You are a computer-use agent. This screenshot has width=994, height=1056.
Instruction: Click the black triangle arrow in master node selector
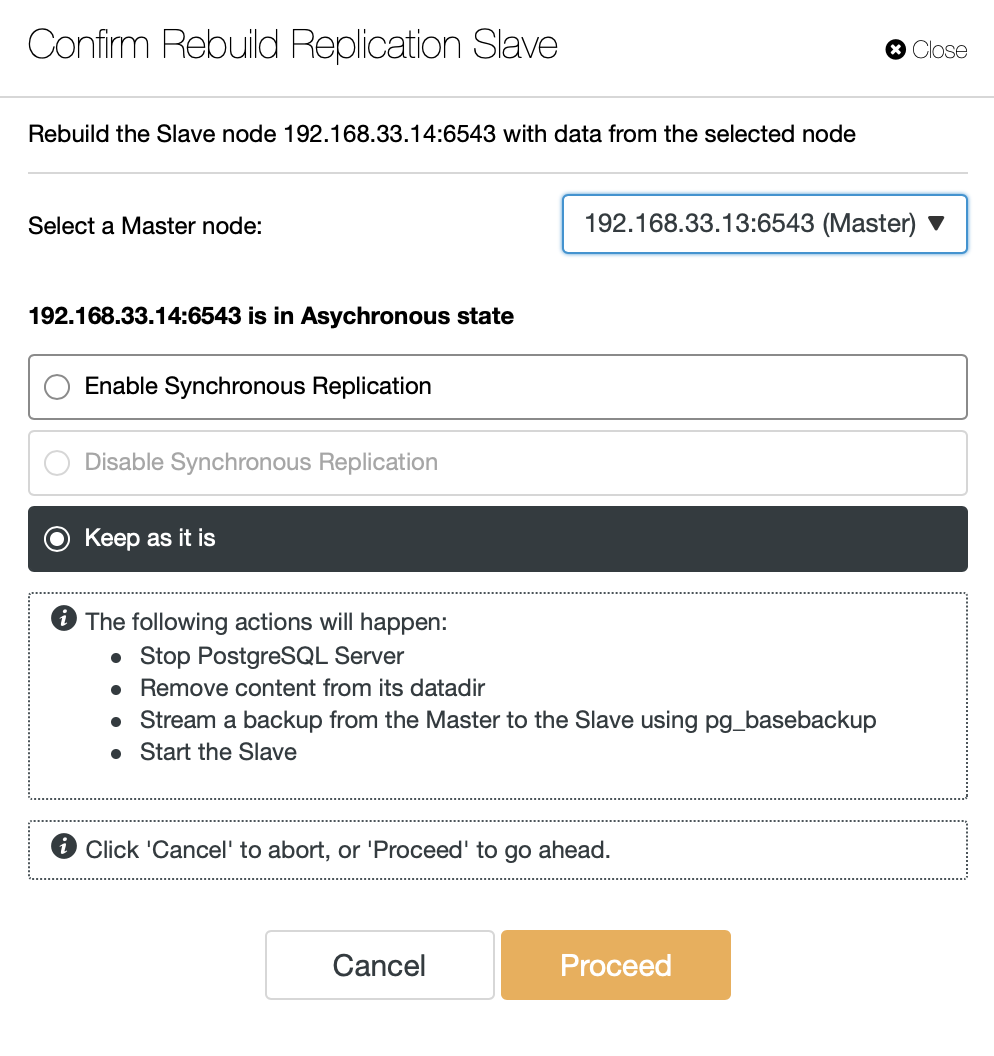[936, 223]
